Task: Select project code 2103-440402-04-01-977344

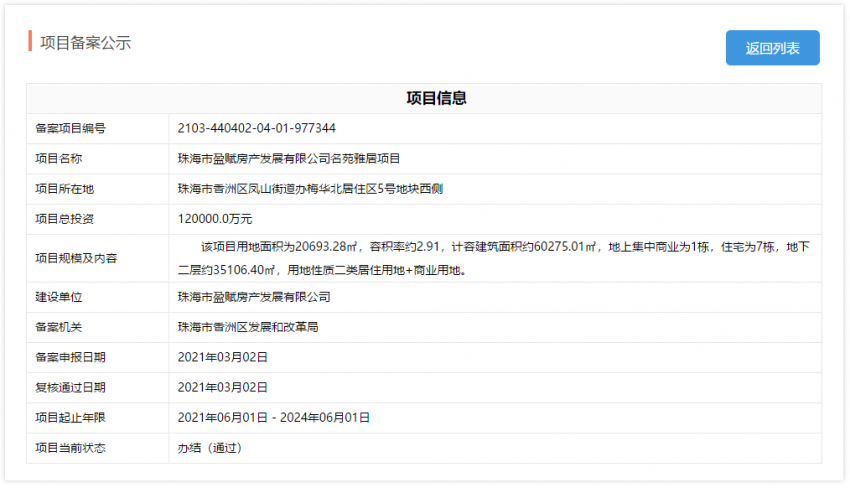Action: (256, 129)
